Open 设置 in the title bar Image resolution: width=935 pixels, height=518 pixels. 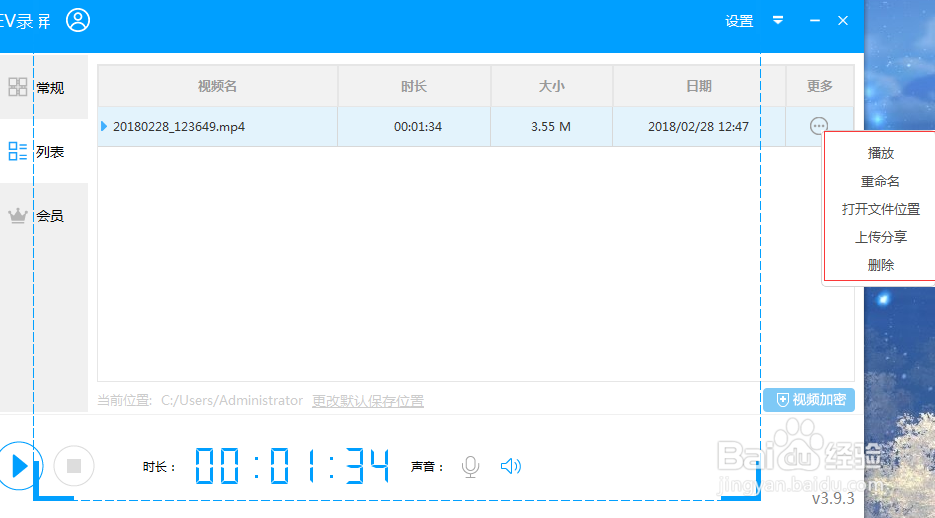click(739, 21)
